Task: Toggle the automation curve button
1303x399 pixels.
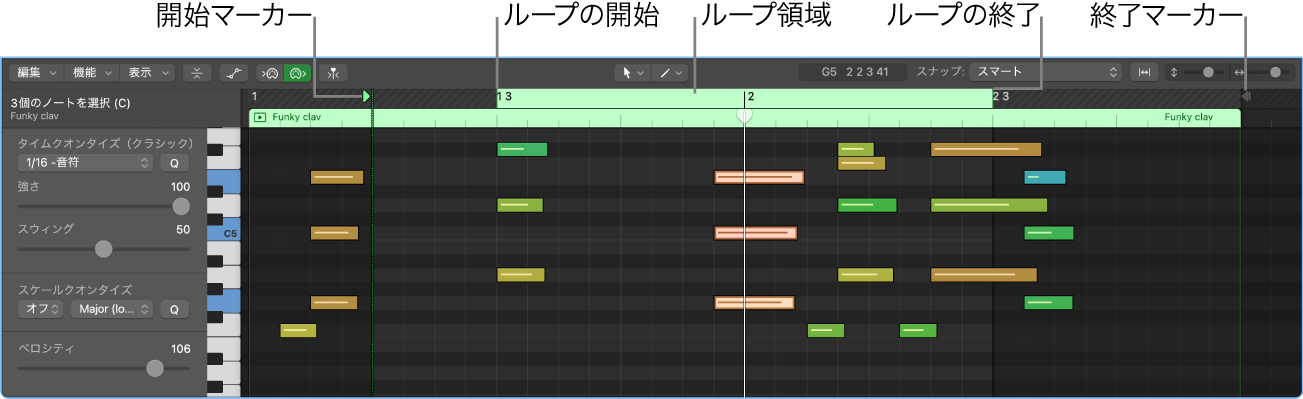Action: (x=234, y=73)
